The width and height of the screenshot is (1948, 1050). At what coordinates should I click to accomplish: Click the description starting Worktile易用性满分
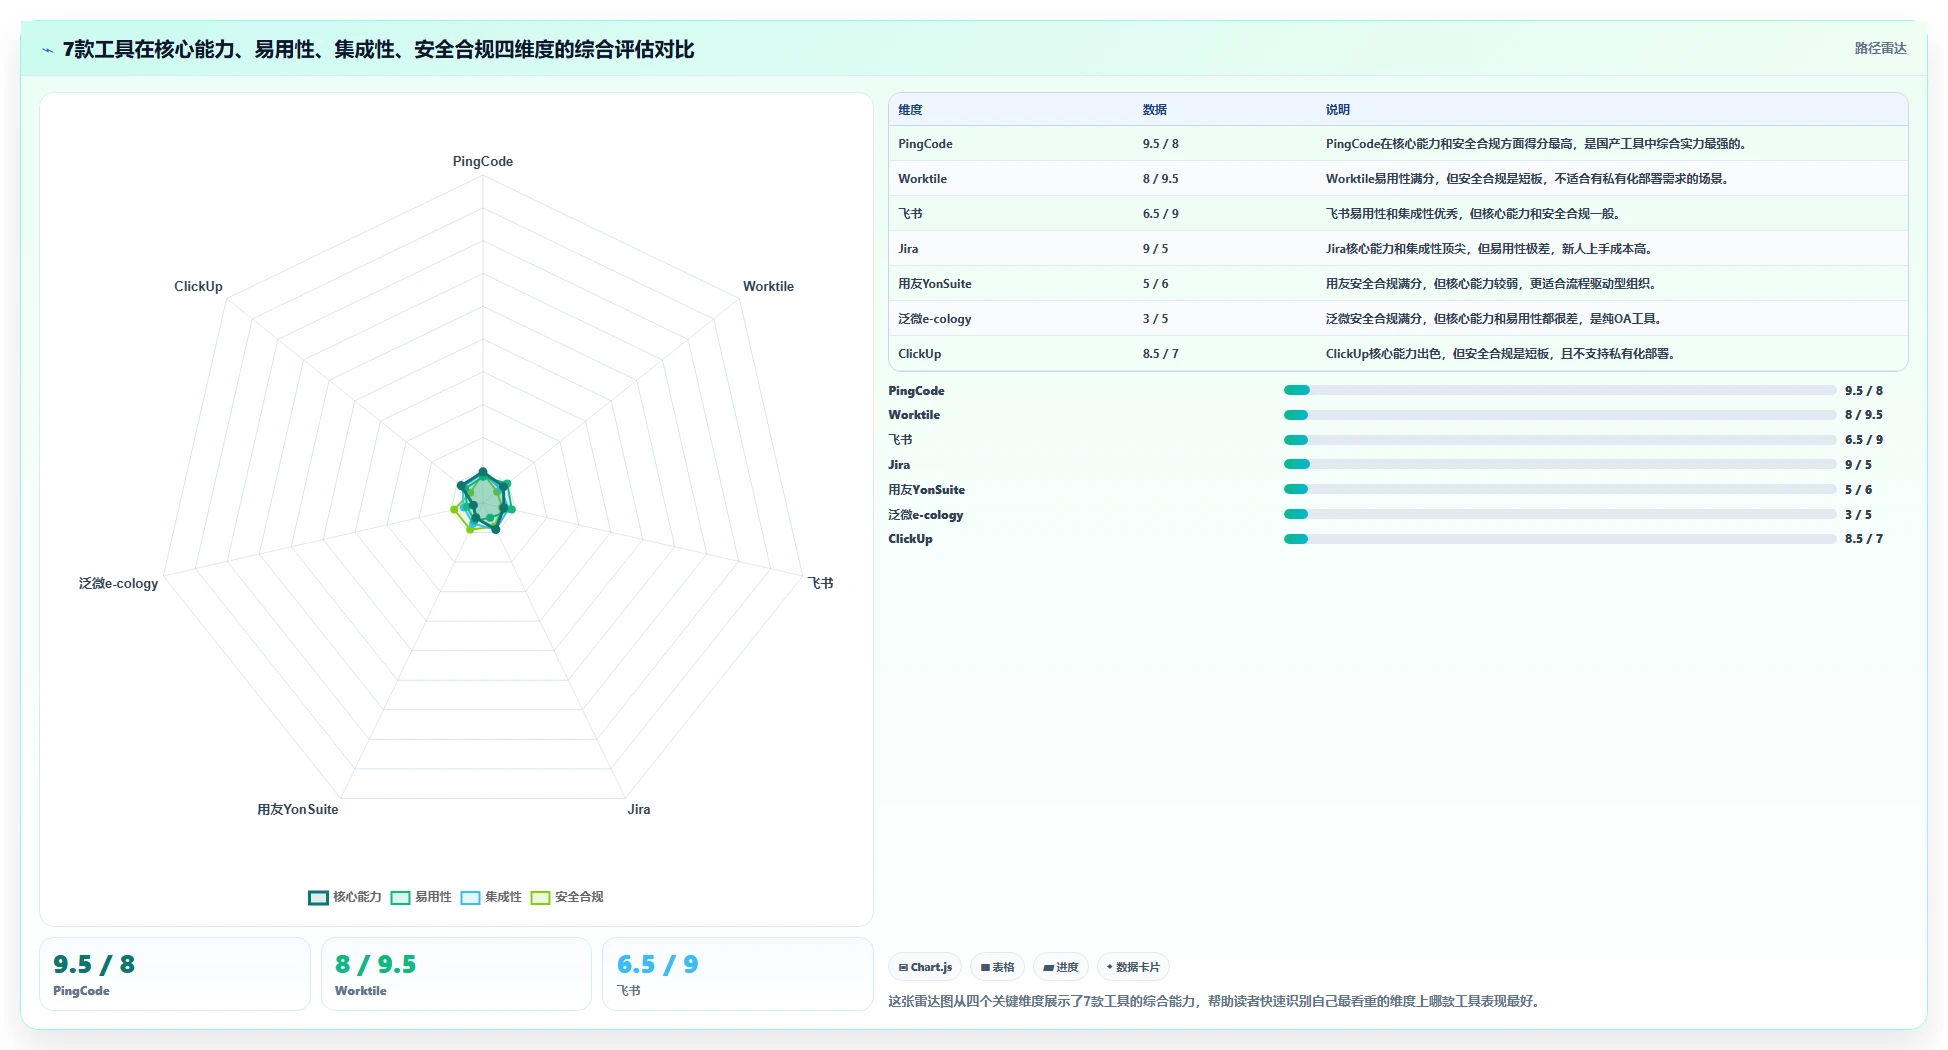point(1529,179)
